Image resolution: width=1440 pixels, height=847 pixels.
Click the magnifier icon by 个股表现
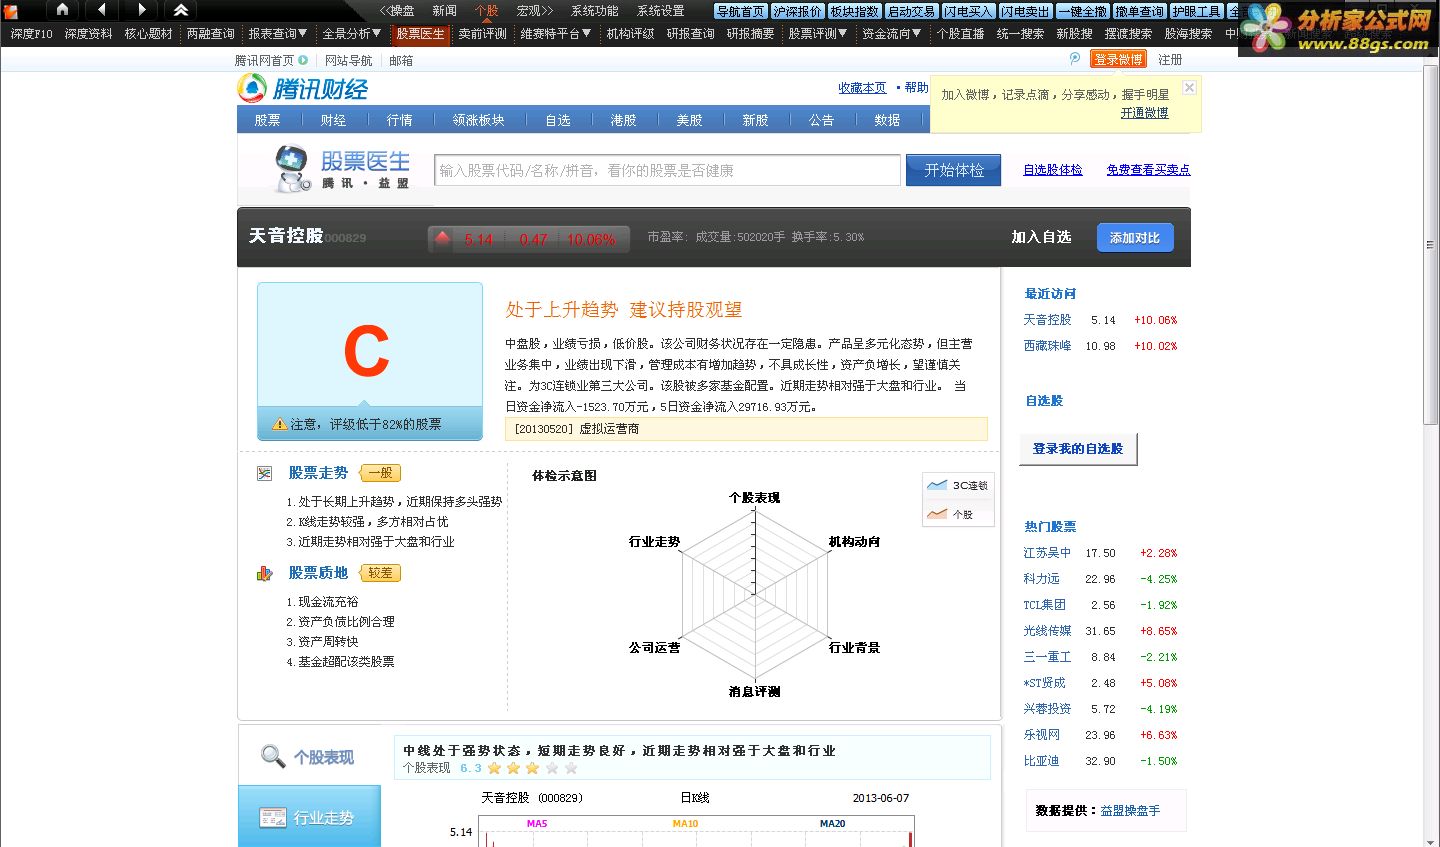coord(272,756)
